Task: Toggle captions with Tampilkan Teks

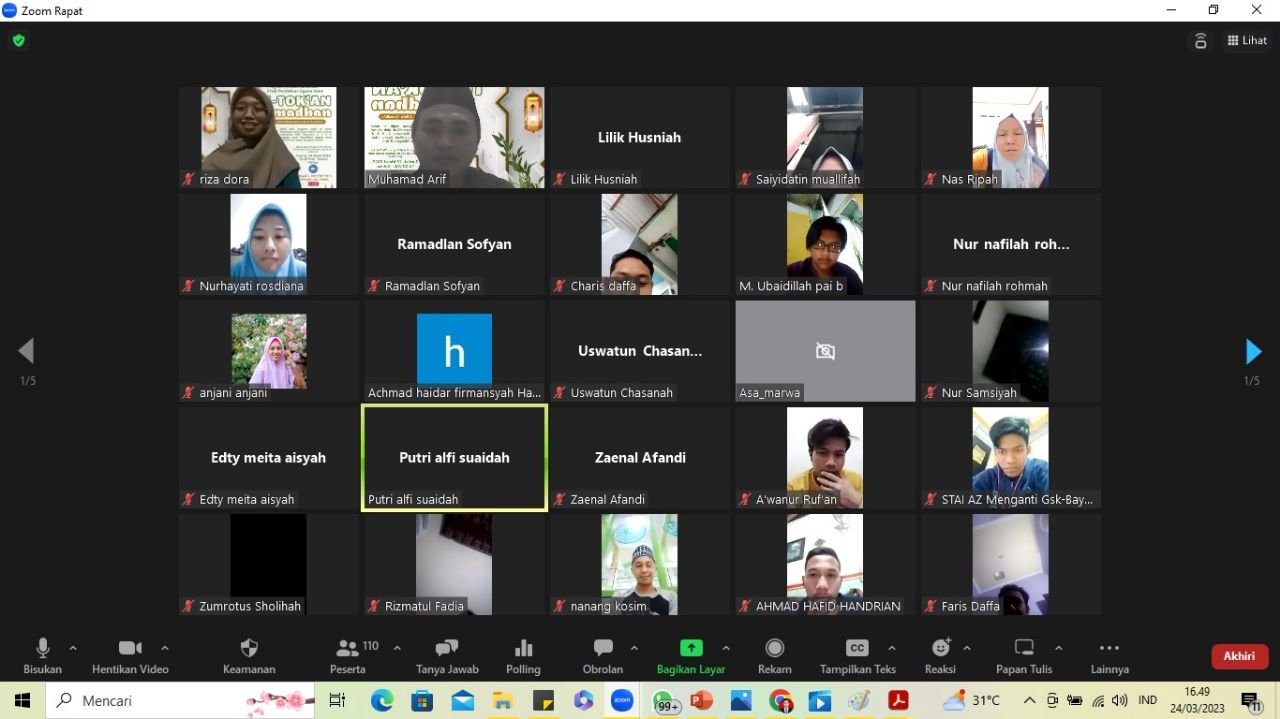Action: [x=857, y=649]
